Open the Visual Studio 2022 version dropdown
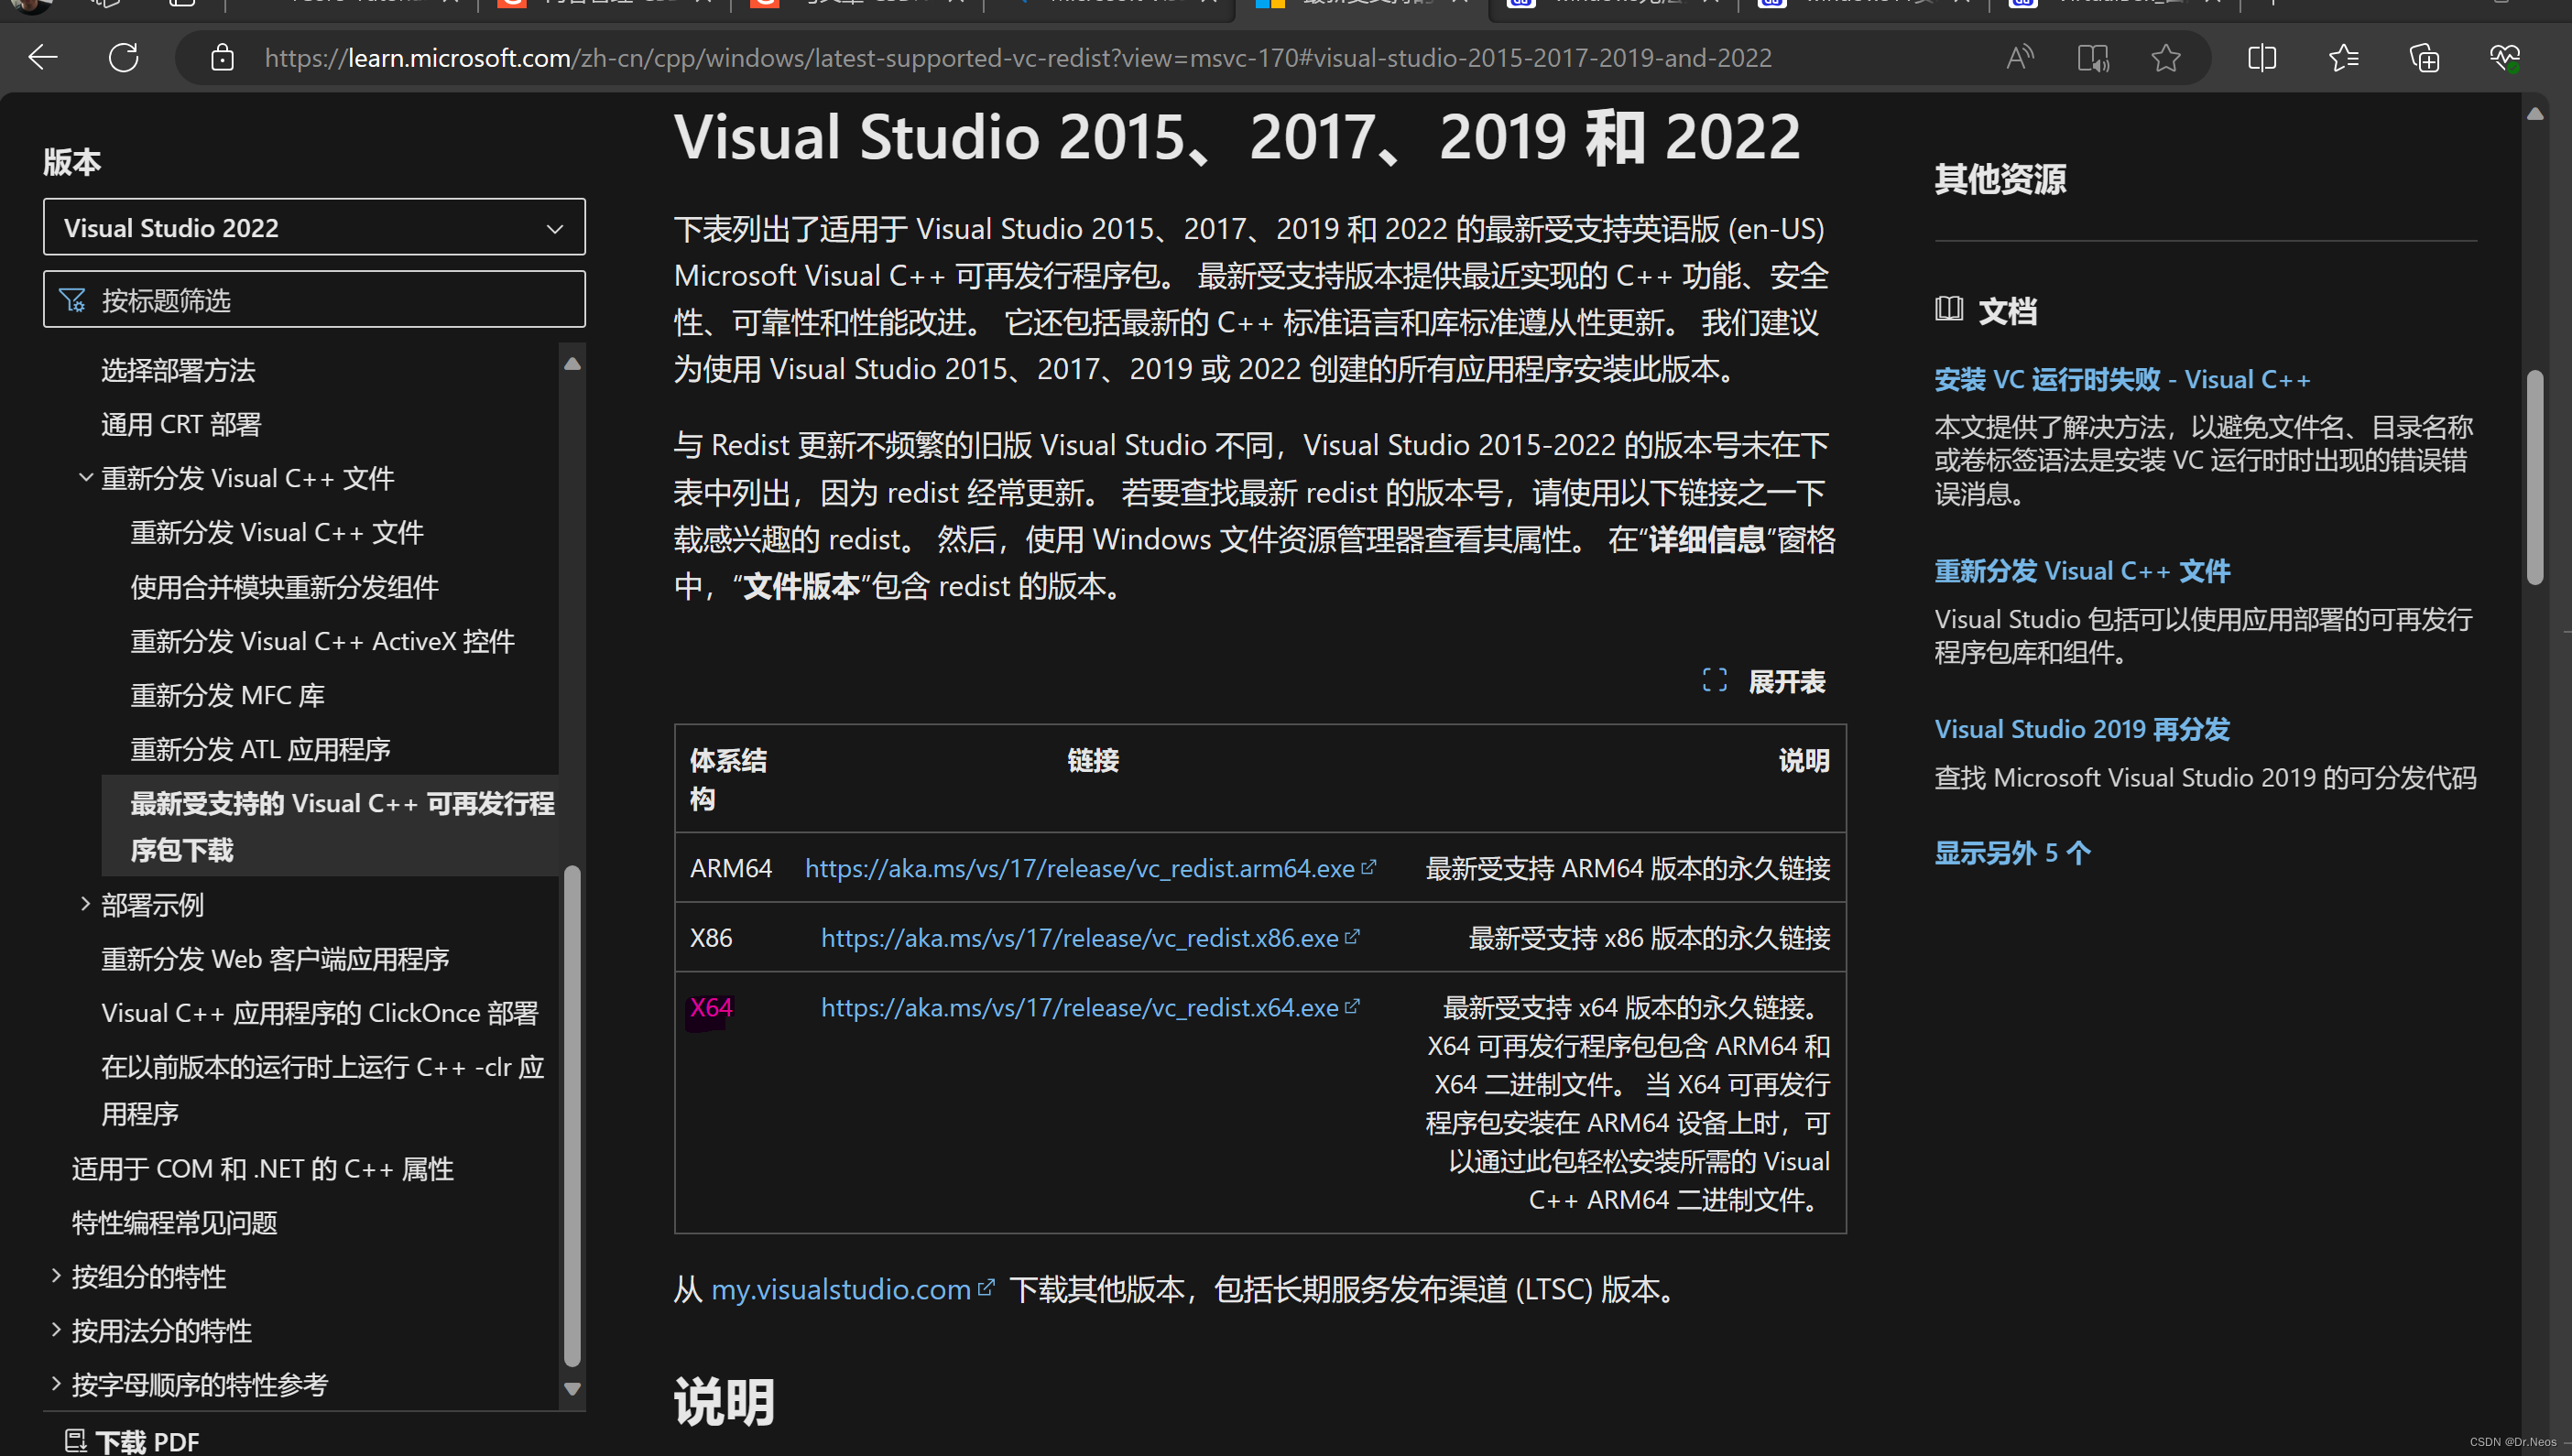The width and height of the screenshot is (2572, 1456). click(x=314, y=227)
